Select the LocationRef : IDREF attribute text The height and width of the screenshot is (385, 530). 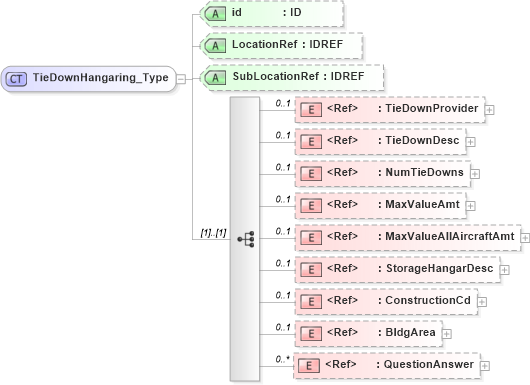coord(287,44)
